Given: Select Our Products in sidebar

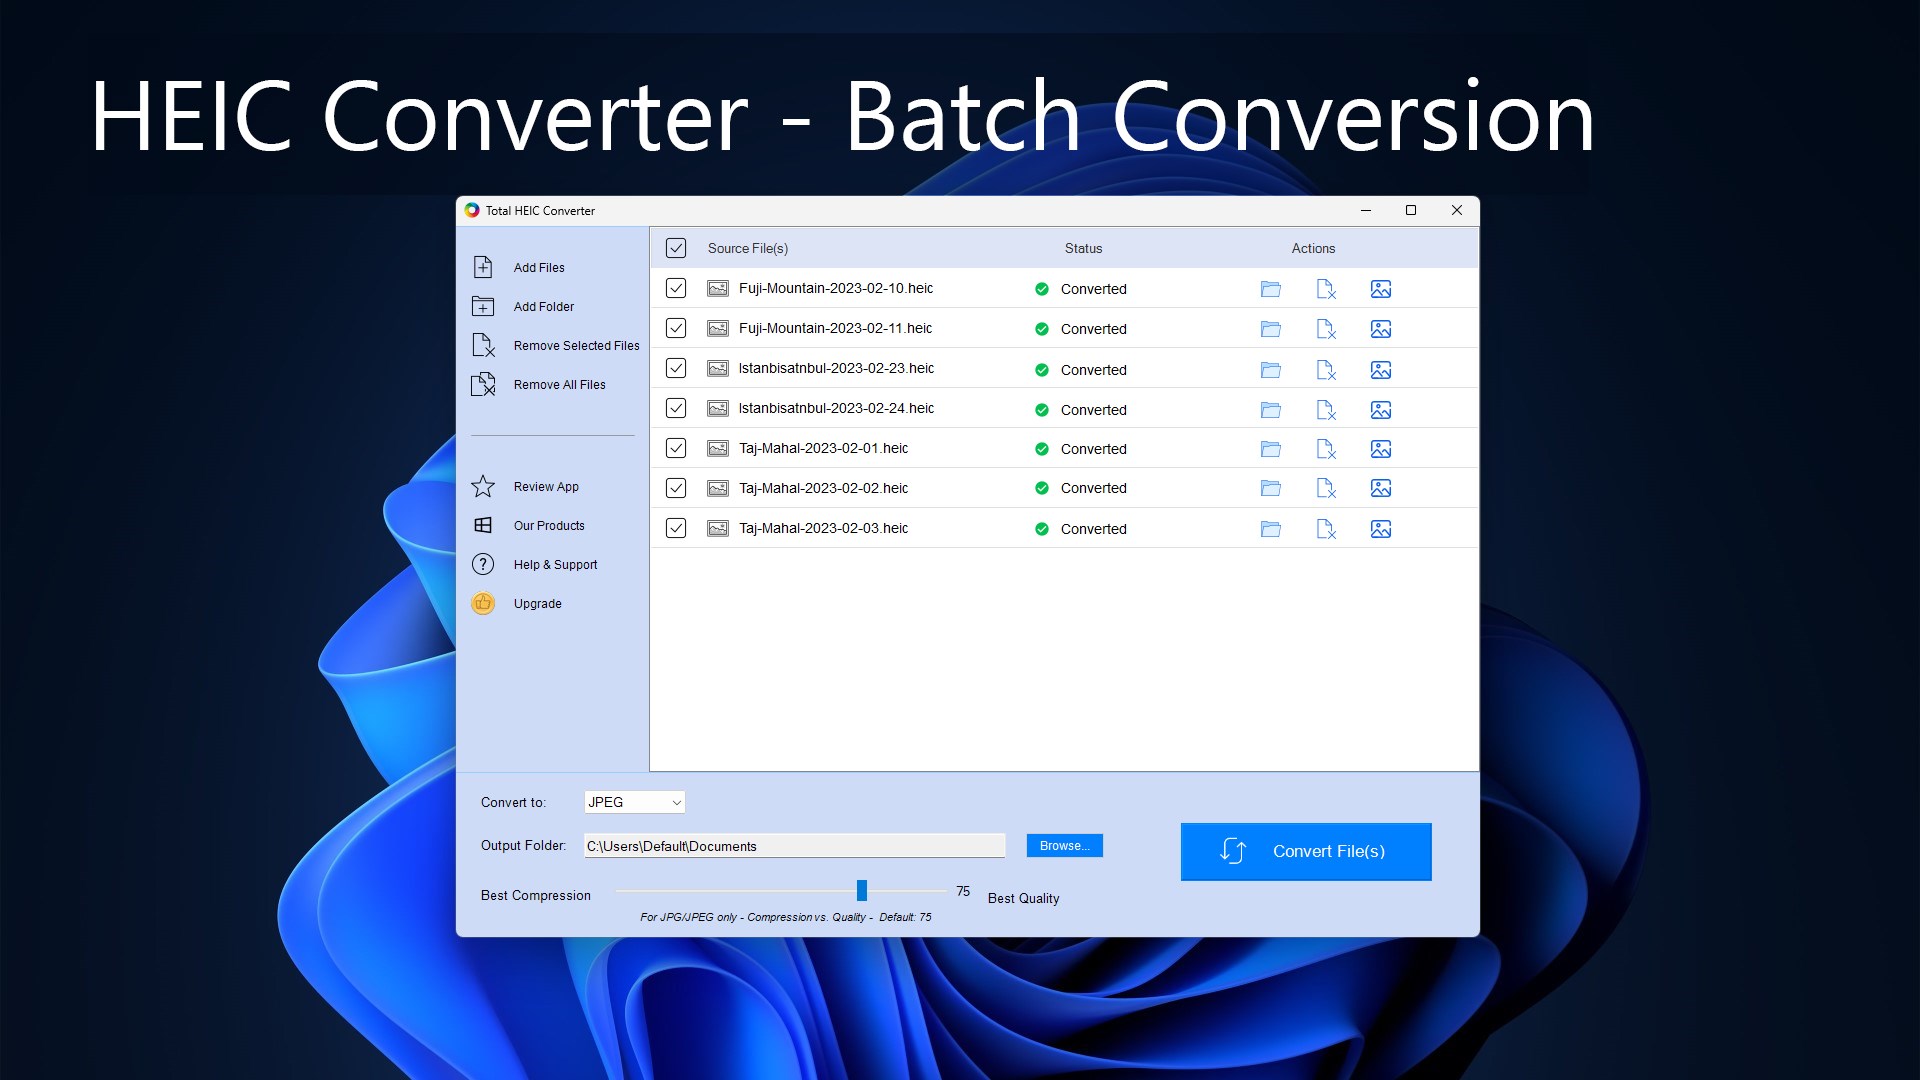Looking at the screenshot, I should [549, 526].
